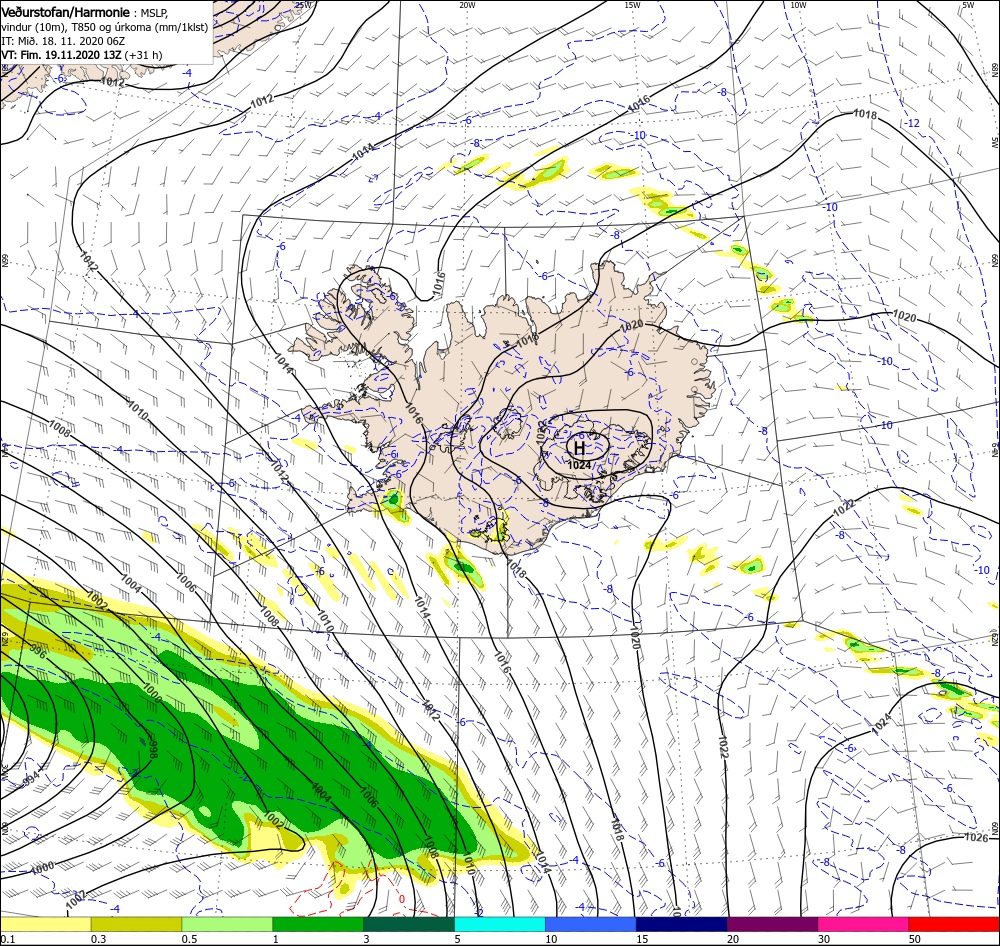Click the 15W longitude label
1000x946 pixels.
(x=632, y=4)
